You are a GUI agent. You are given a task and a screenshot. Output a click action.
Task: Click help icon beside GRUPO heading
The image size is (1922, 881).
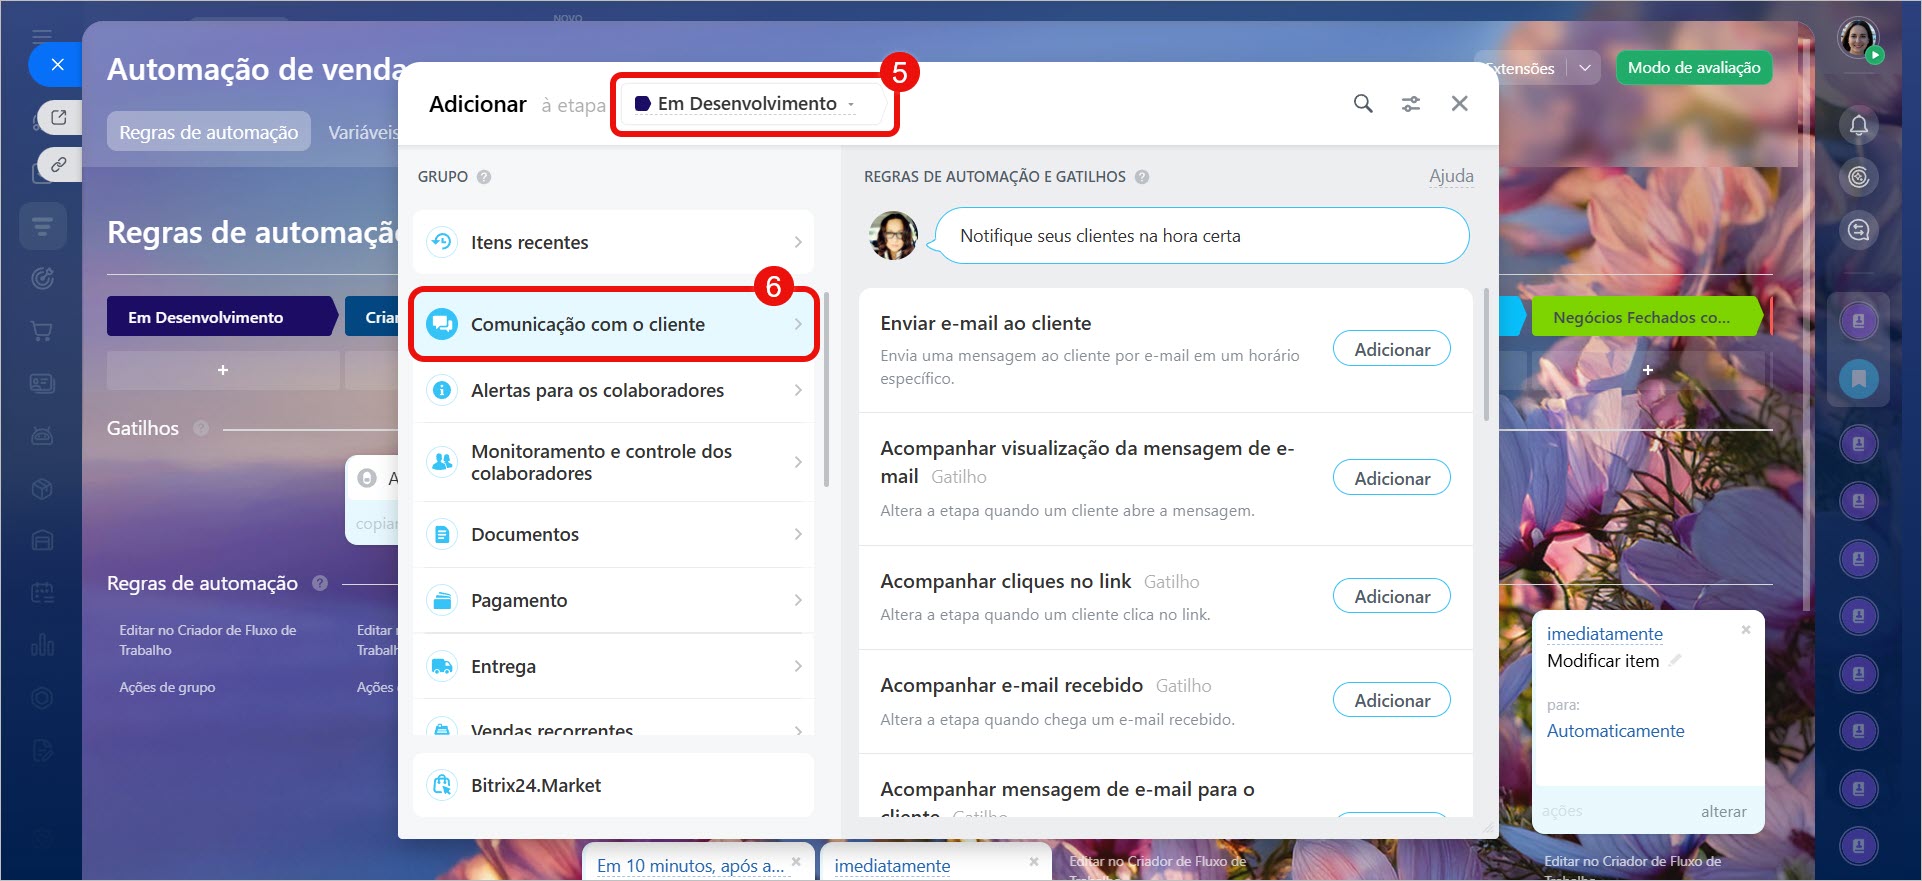(484, 177)
